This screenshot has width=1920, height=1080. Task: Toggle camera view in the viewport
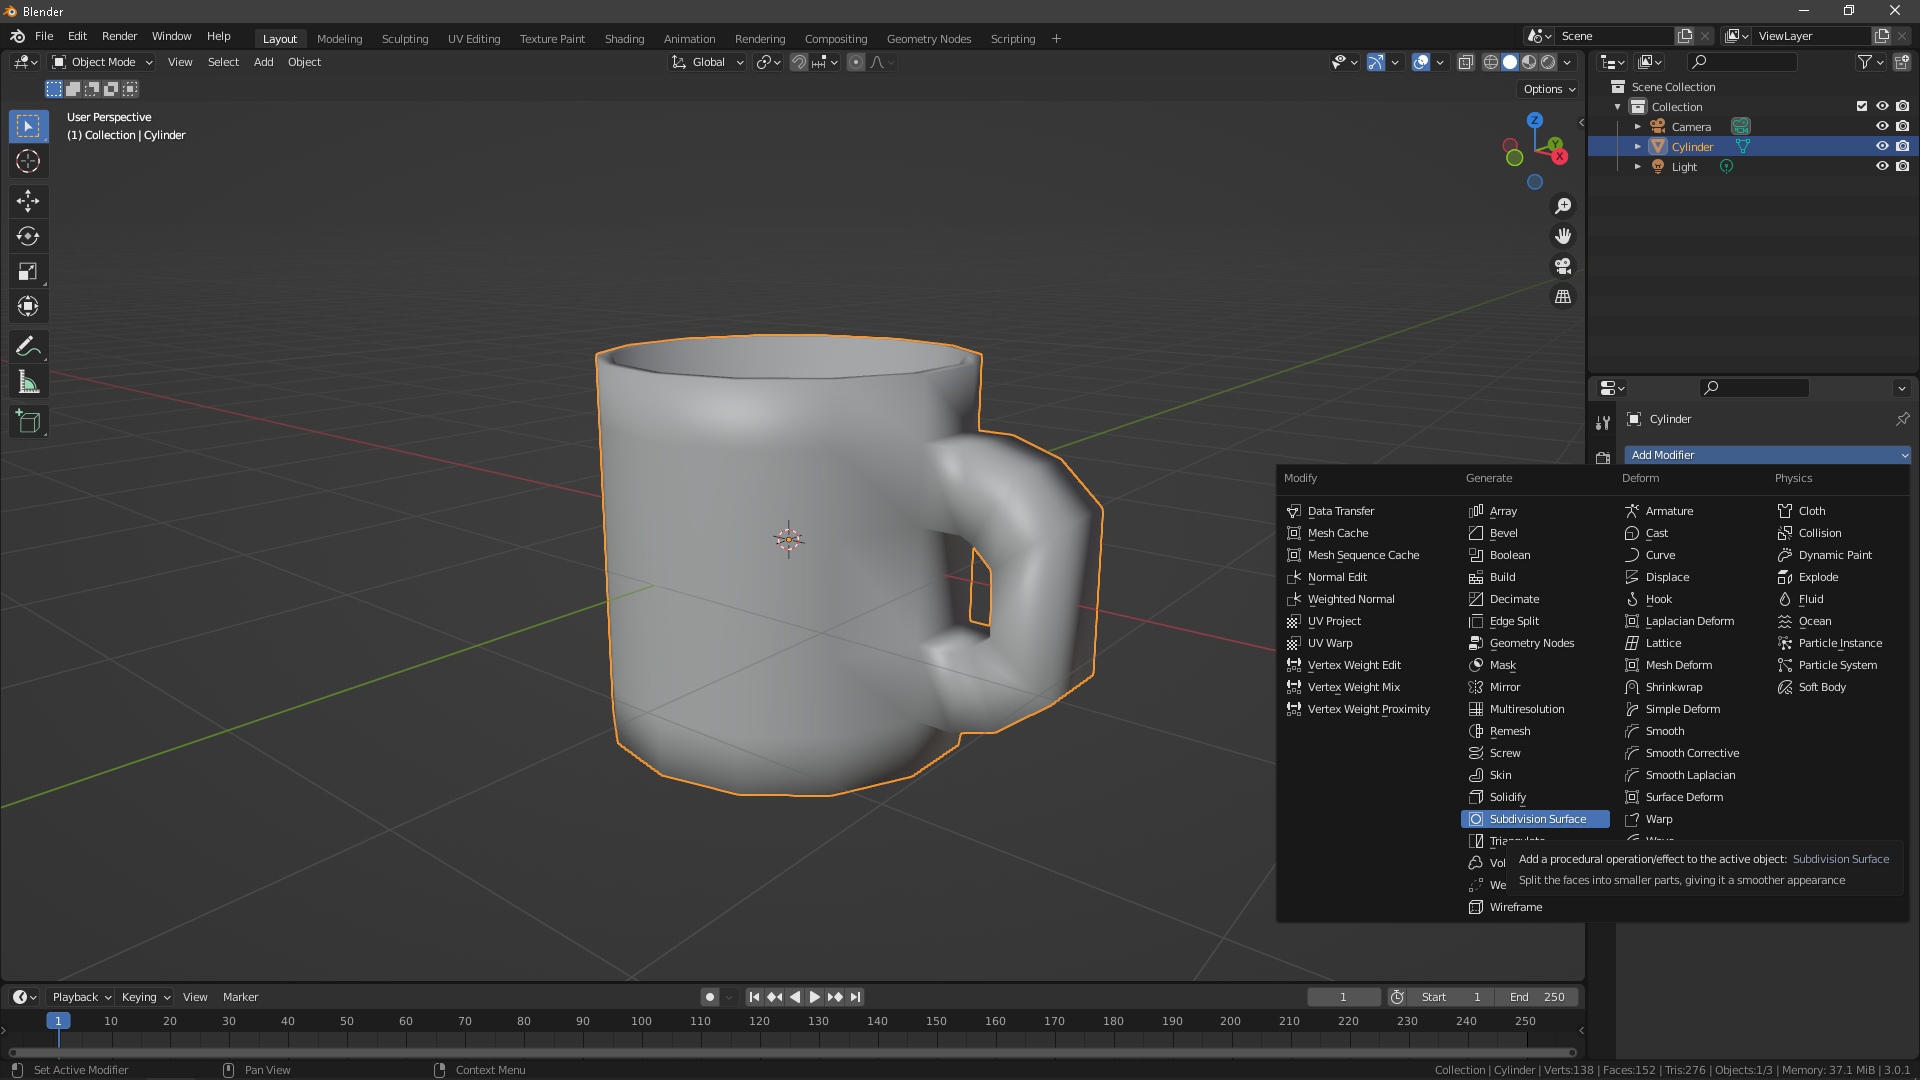(x=1563, y=266)
